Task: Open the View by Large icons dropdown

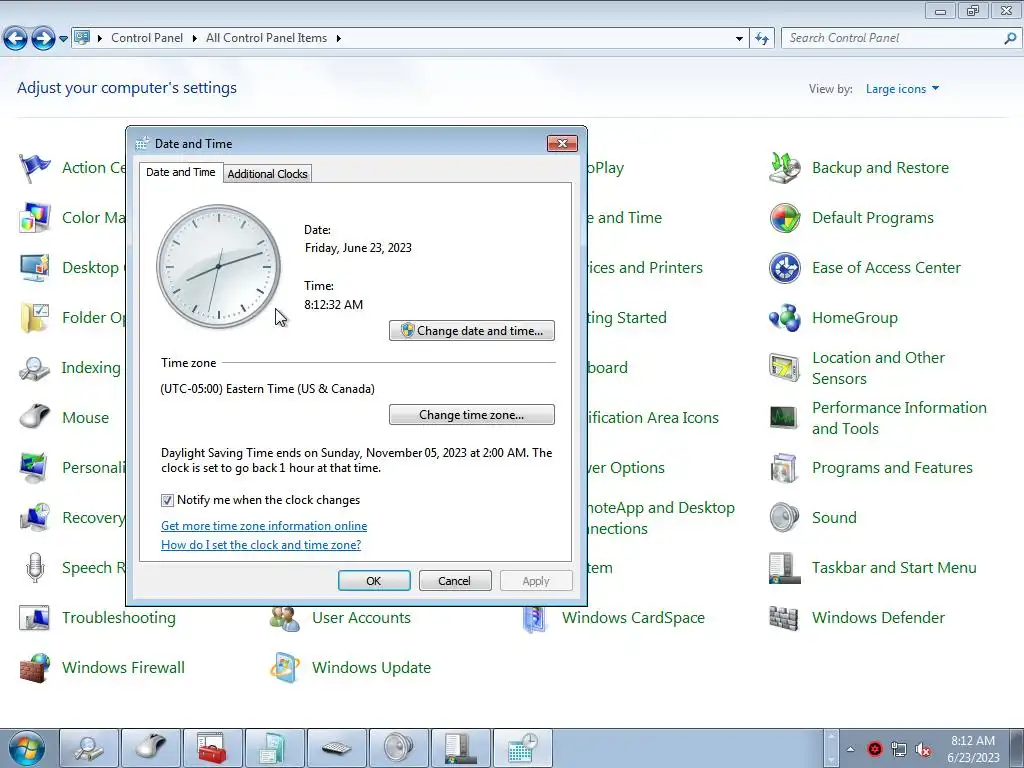Action: pyautogui.click(x=903, y=89)
